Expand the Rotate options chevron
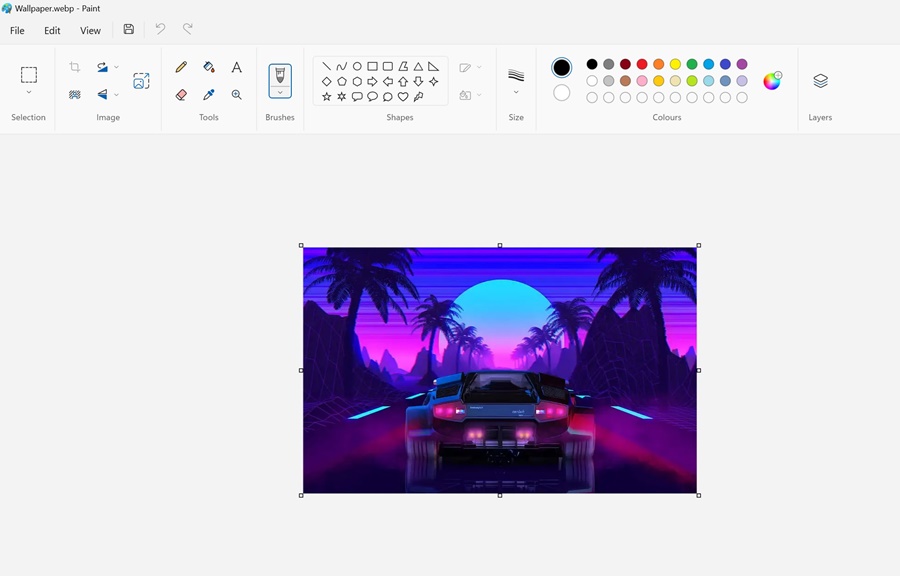Viewport: 900px width, 576px height. pos(117,67)
